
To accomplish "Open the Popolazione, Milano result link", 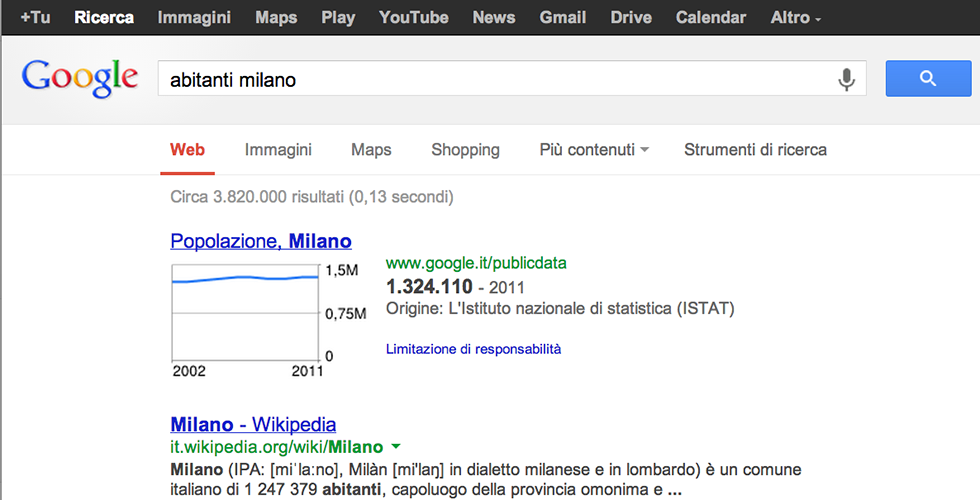I will [261, 241].
